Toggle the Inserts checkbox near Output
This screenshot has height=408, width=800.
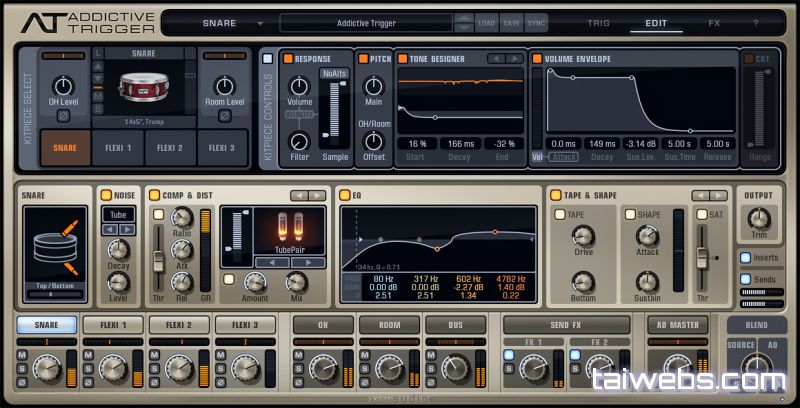[x=744, y=258]
